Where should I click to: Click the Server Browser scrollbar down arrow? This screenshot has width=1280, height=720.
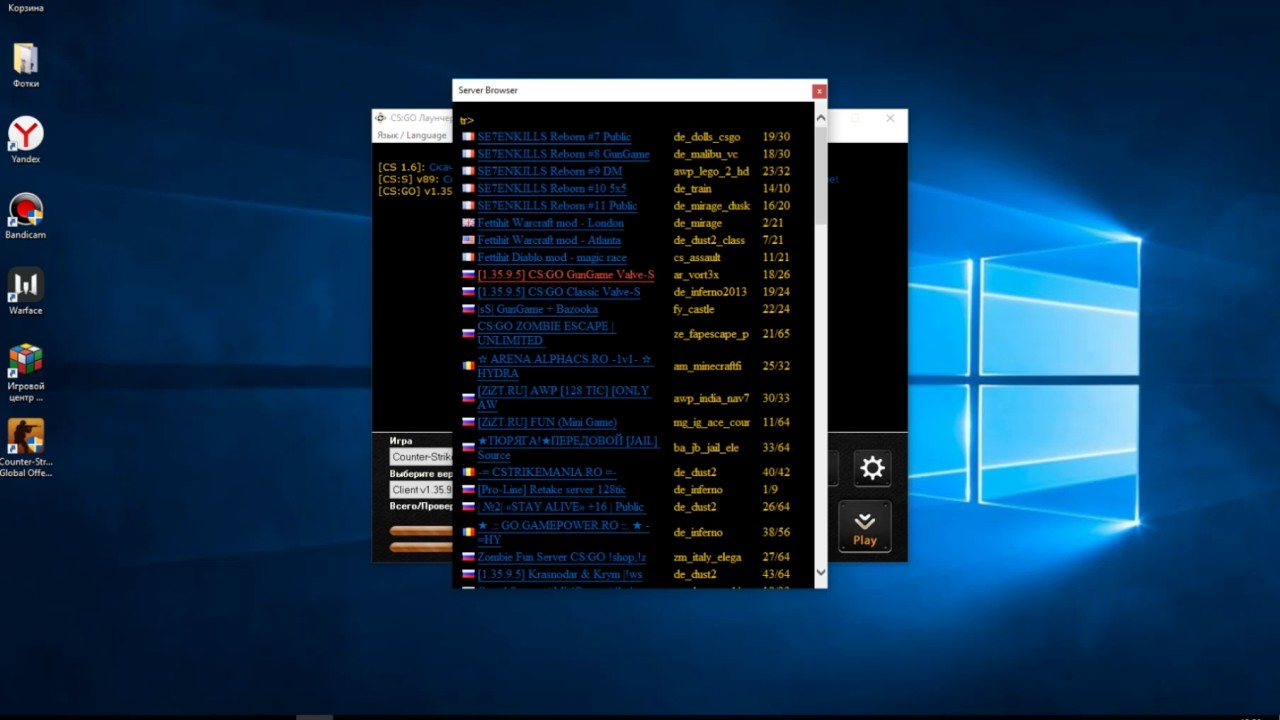click(x=821, y=572)
